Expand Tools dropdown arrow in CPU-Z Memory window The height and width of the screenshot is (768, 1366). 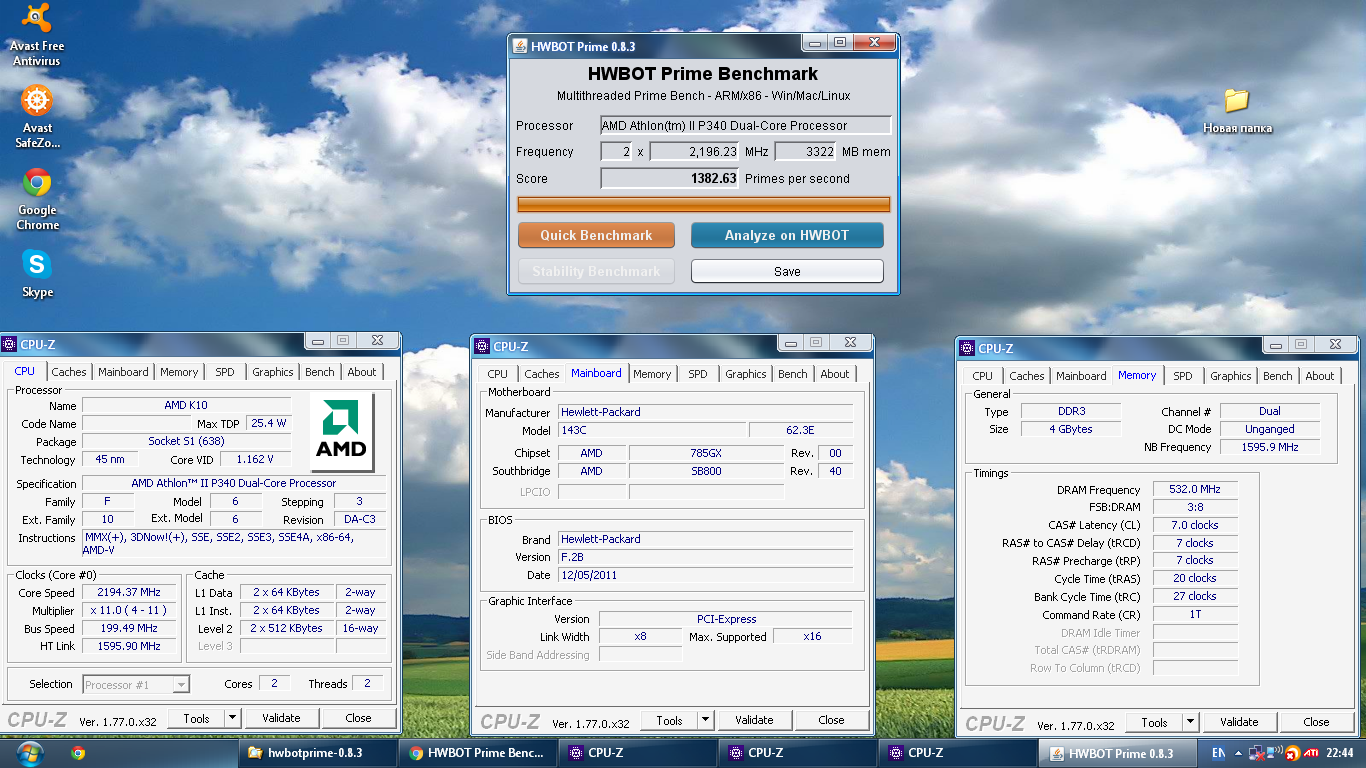pos(1190,722)
